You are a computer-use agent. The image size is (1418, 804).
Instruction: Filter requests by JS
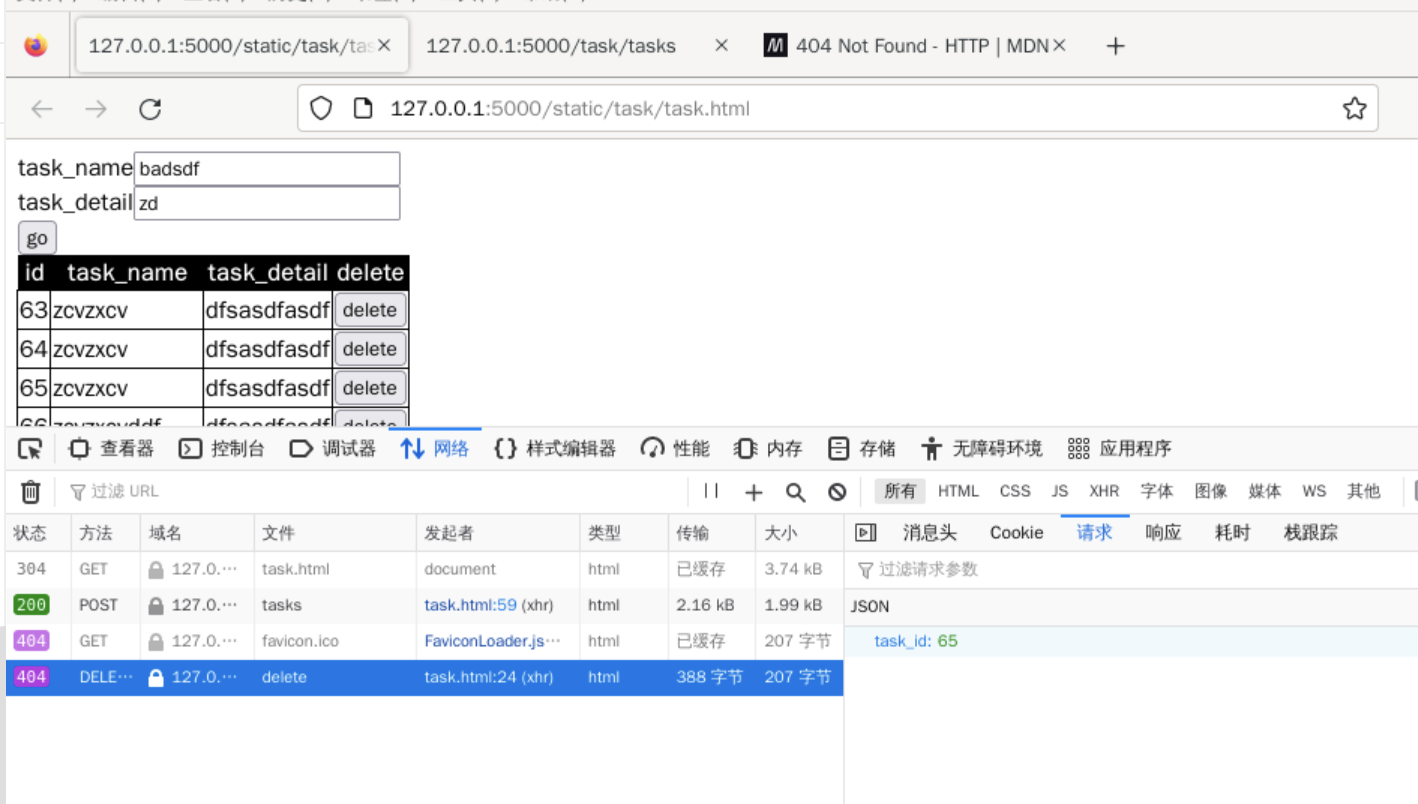point(1060,491)
